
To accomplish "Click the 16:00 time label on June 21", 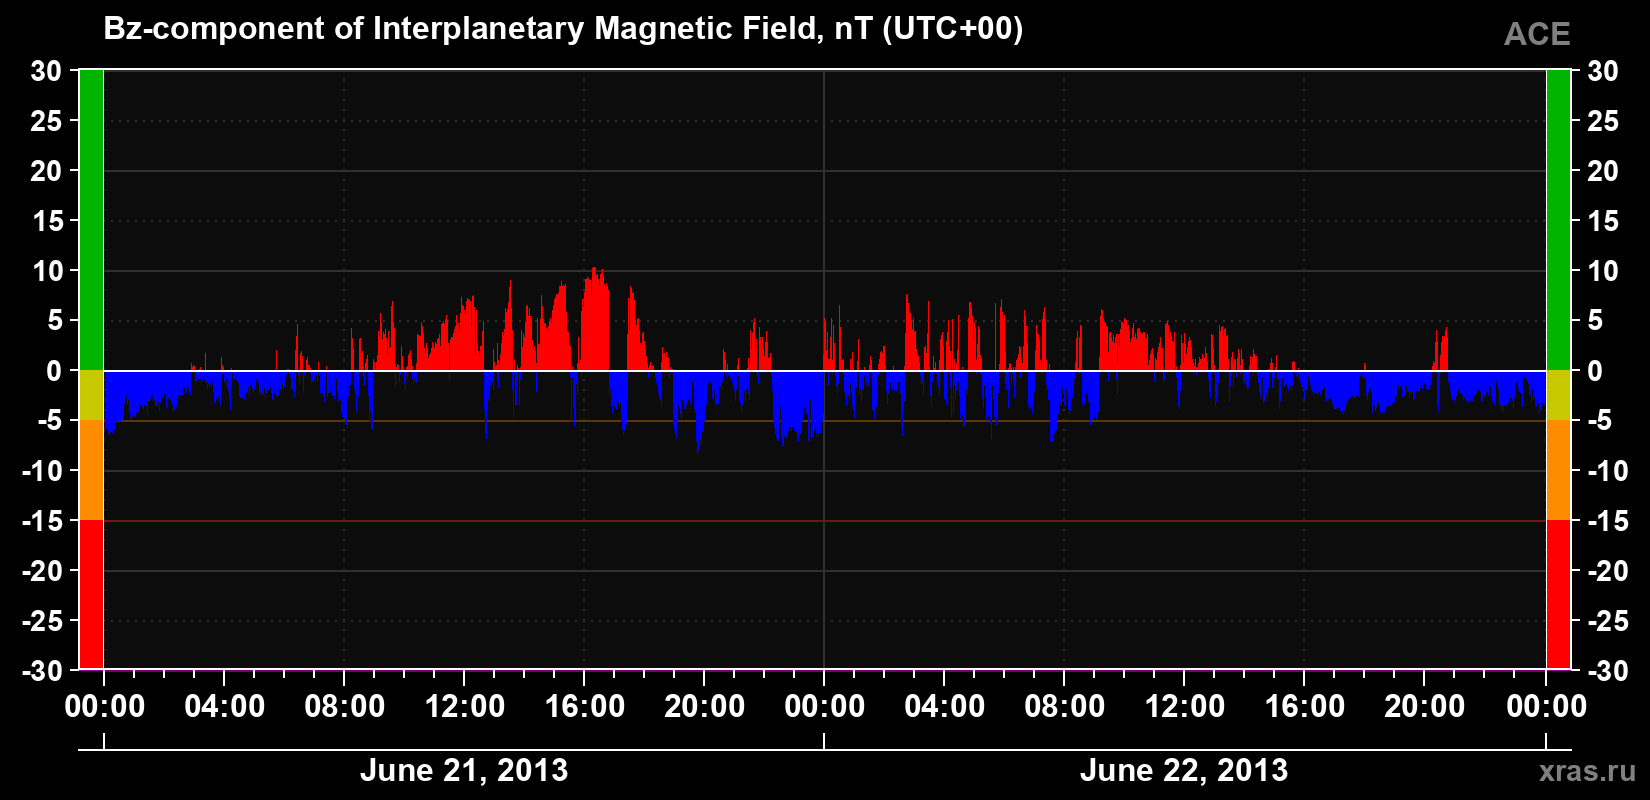I will pos(584,707).
